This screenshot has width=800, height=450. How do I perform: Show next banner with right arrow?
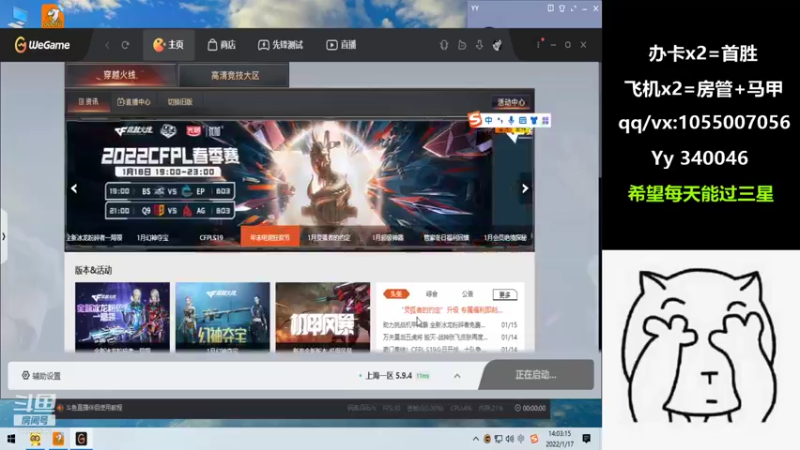click(x=525, y=188)
